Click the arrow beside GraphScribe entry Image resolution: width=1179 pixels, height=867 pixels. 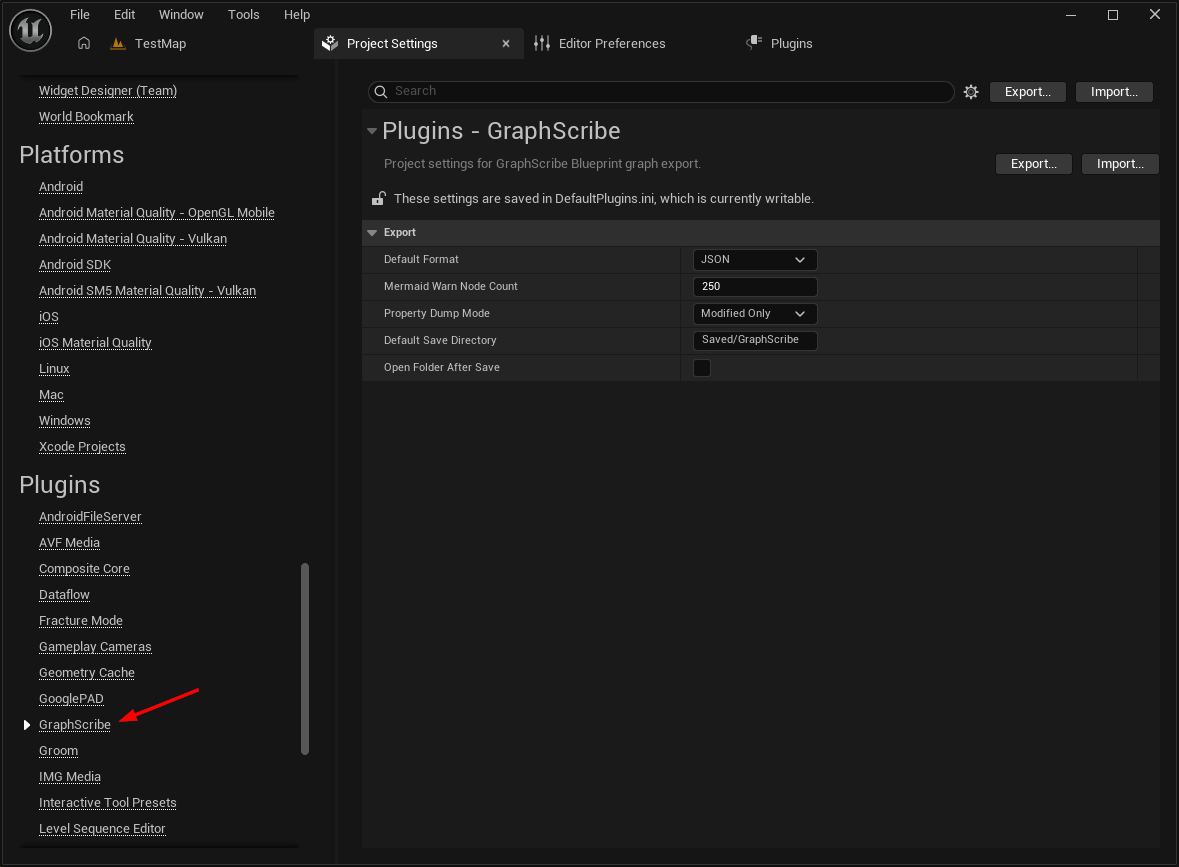[x=27, y=725]
